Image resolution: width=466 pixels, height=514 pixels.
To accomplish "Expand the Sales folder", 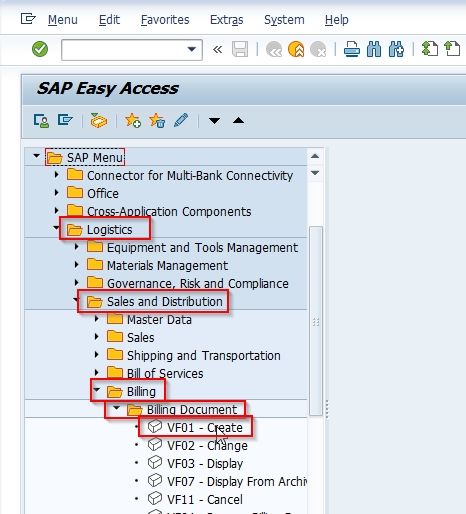I will click(96, 337).
